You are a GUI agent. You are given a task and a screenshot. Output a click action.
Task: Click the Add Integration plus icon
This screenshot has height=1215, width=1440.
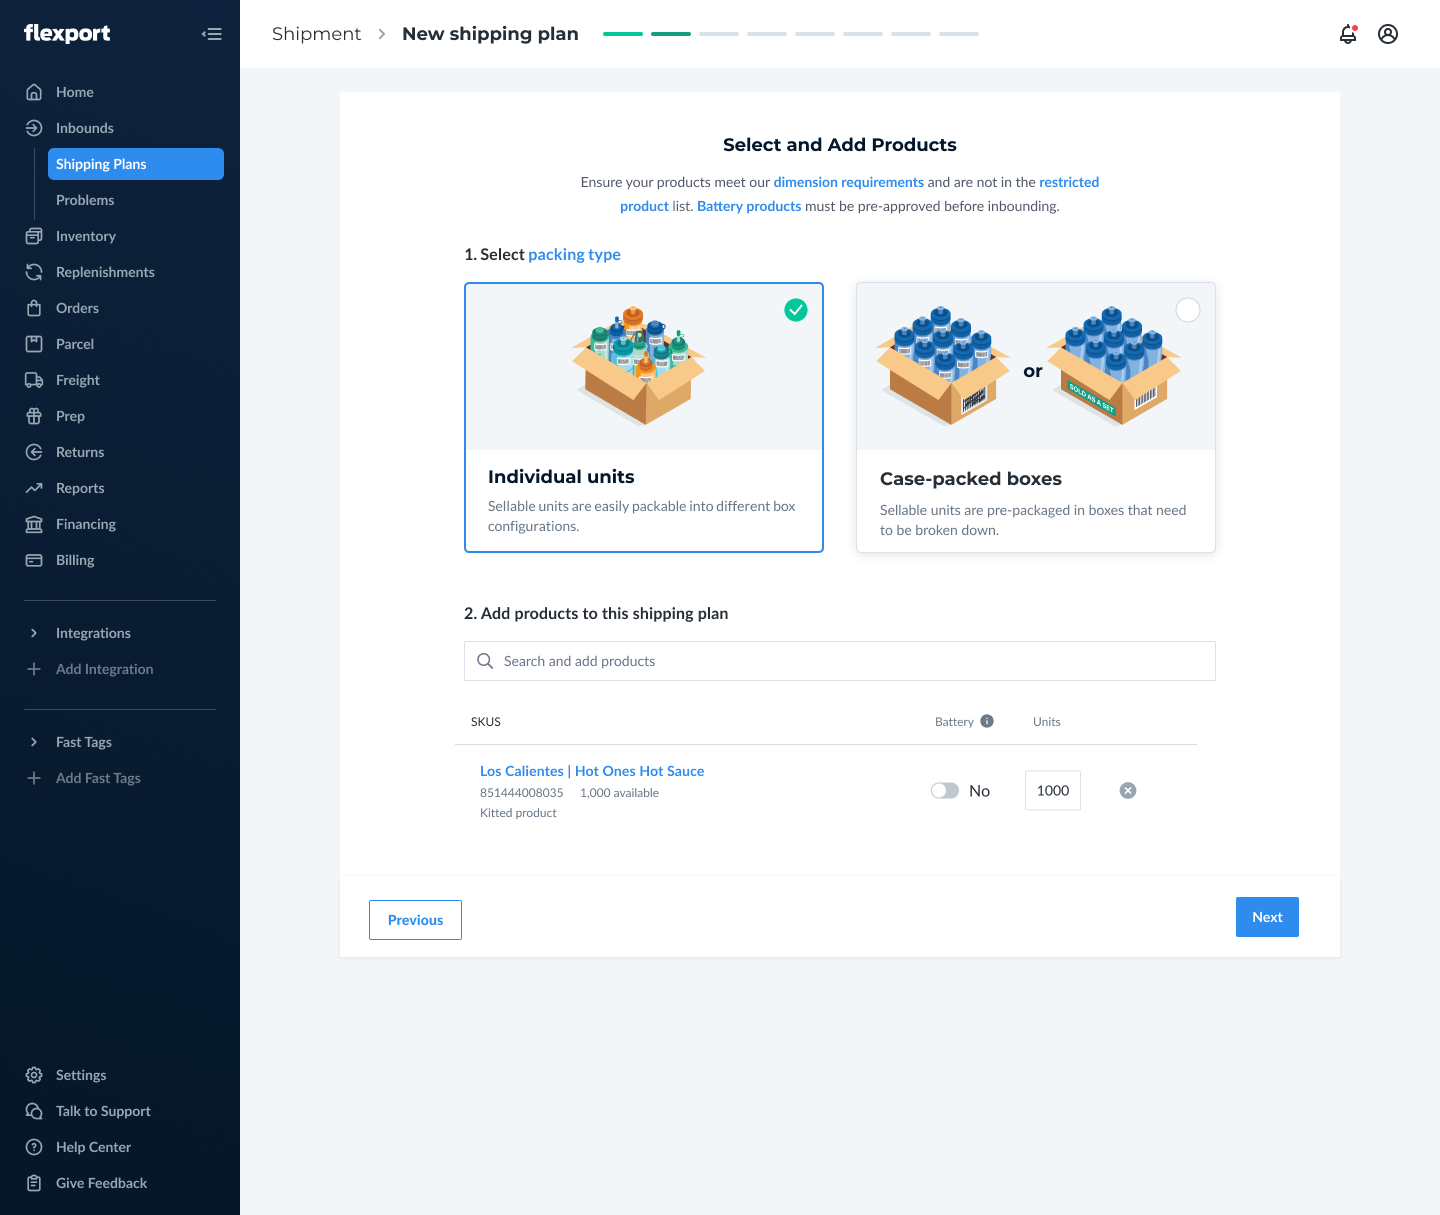pyautogui.click(x=34, y=669)
